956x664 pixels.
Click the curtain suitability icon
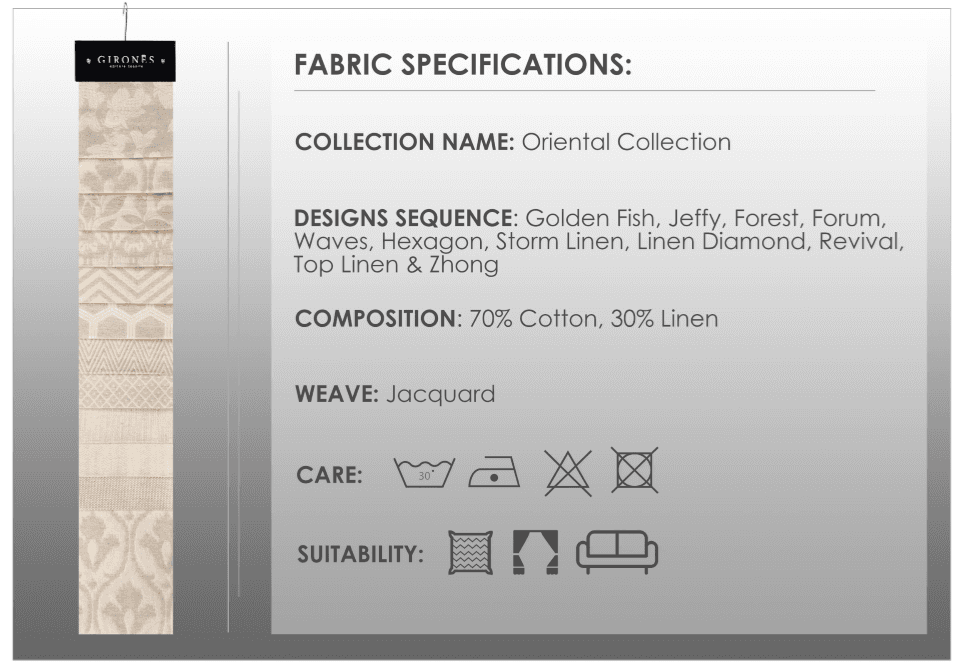[534, 551]
